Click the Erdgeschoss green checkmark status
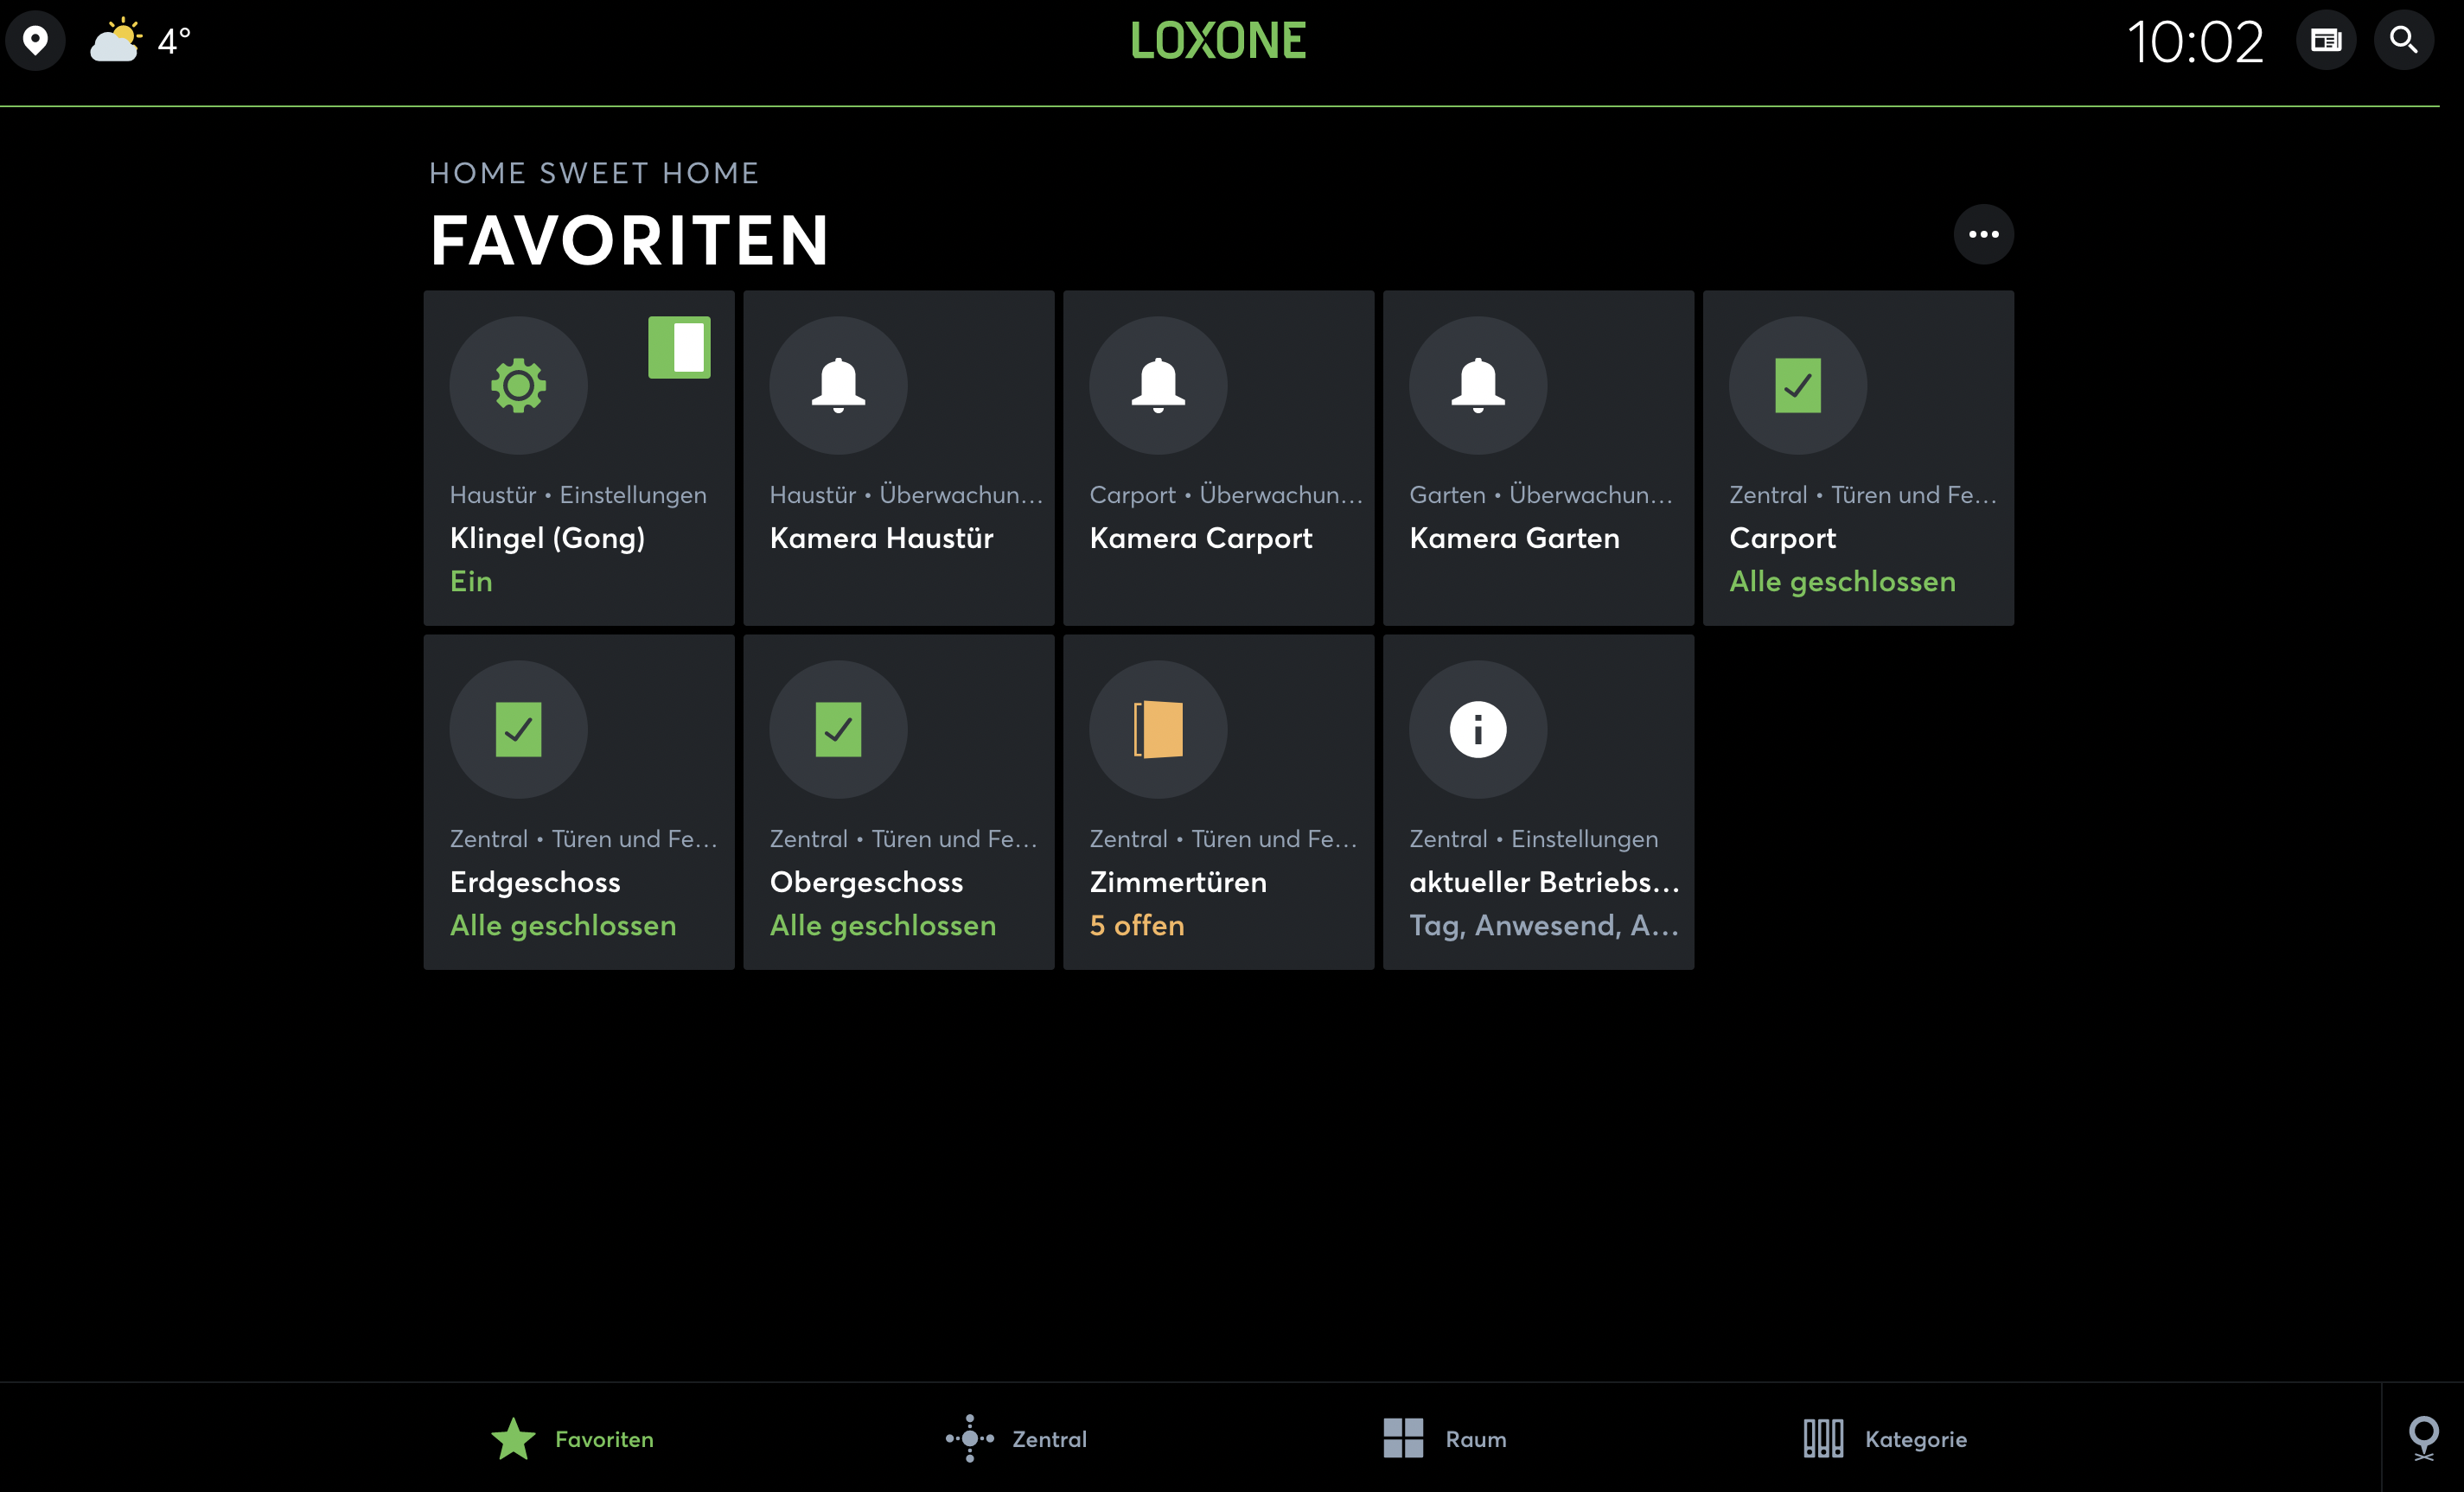The height and width of the screenshot is (1492, 2464). coord(518,729)
